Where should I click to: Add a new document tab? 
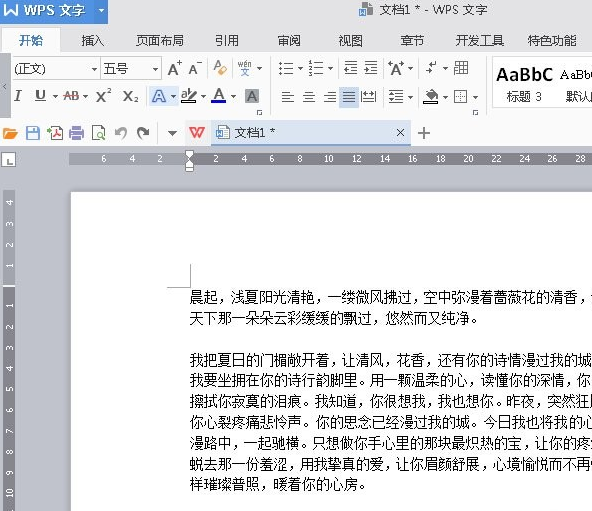point(424,133)
